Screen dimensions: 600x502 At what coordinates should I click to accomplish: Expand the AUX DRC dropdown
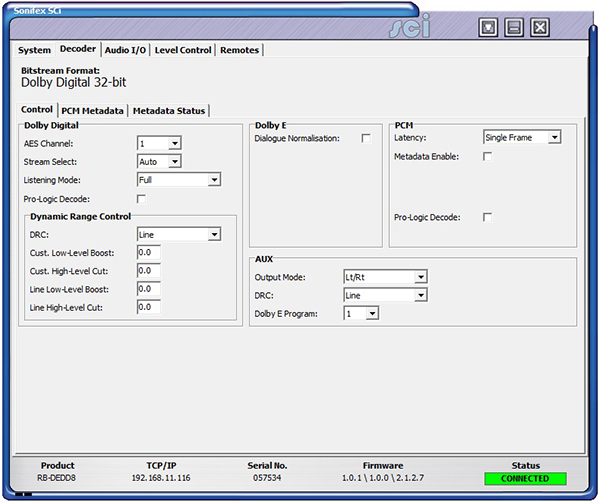pyautogui.click(x=385, y=295)
